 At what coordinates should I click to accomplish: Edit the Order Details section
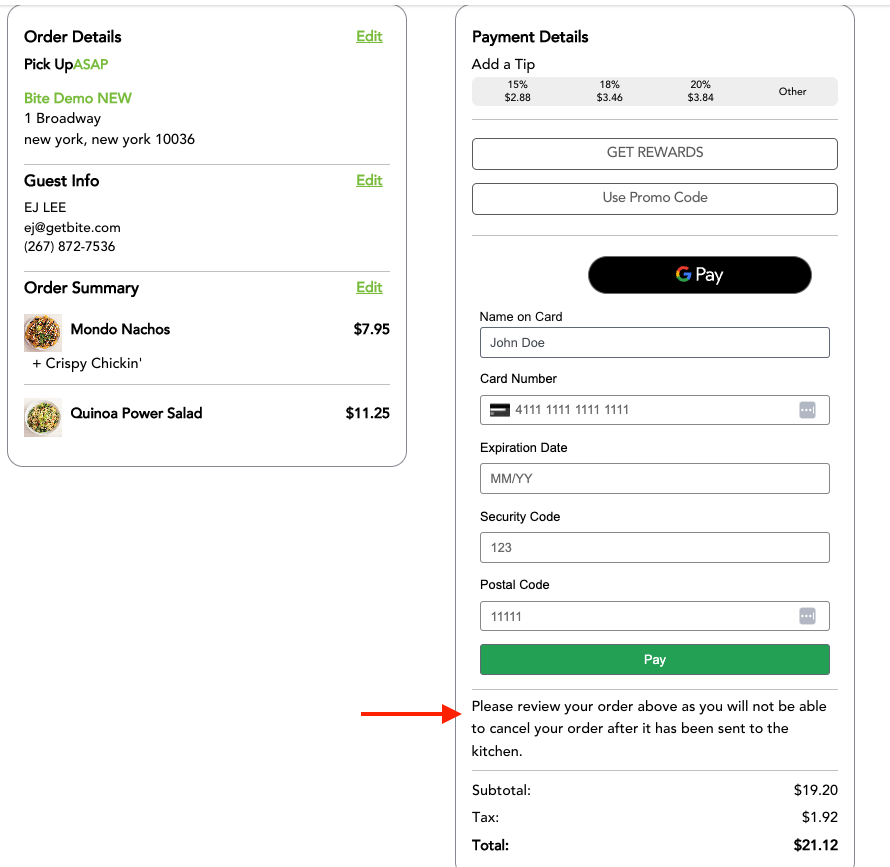coord(369,36)
